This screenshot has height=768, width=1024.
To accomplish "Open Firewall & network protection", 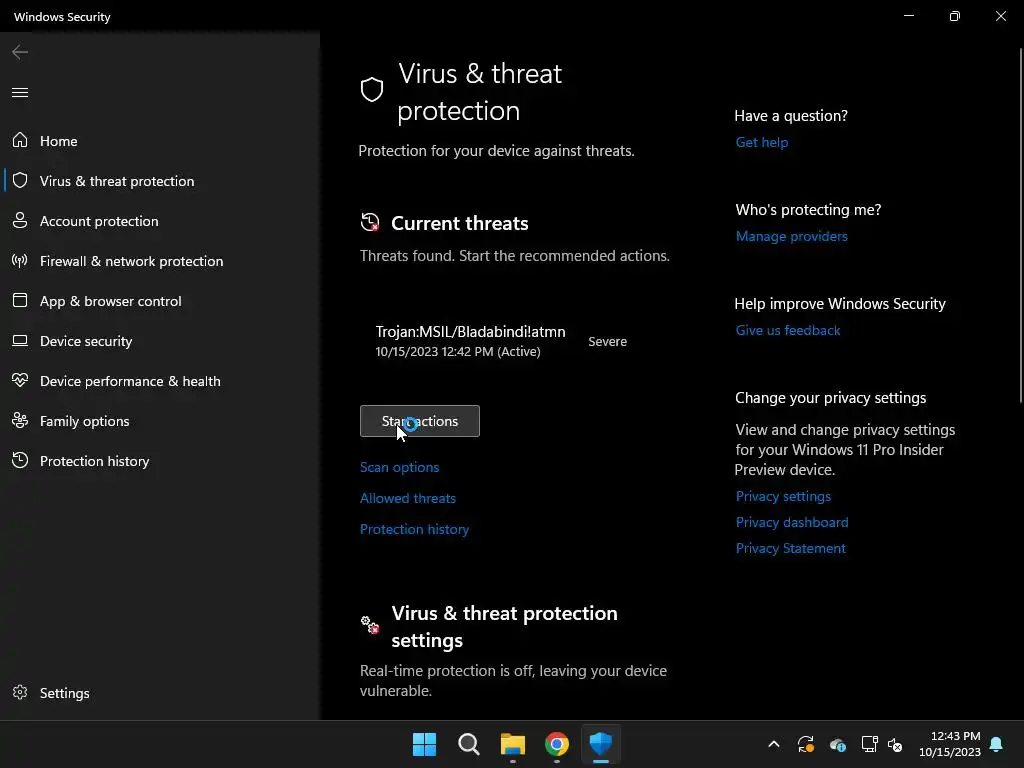I will [159, 261].
